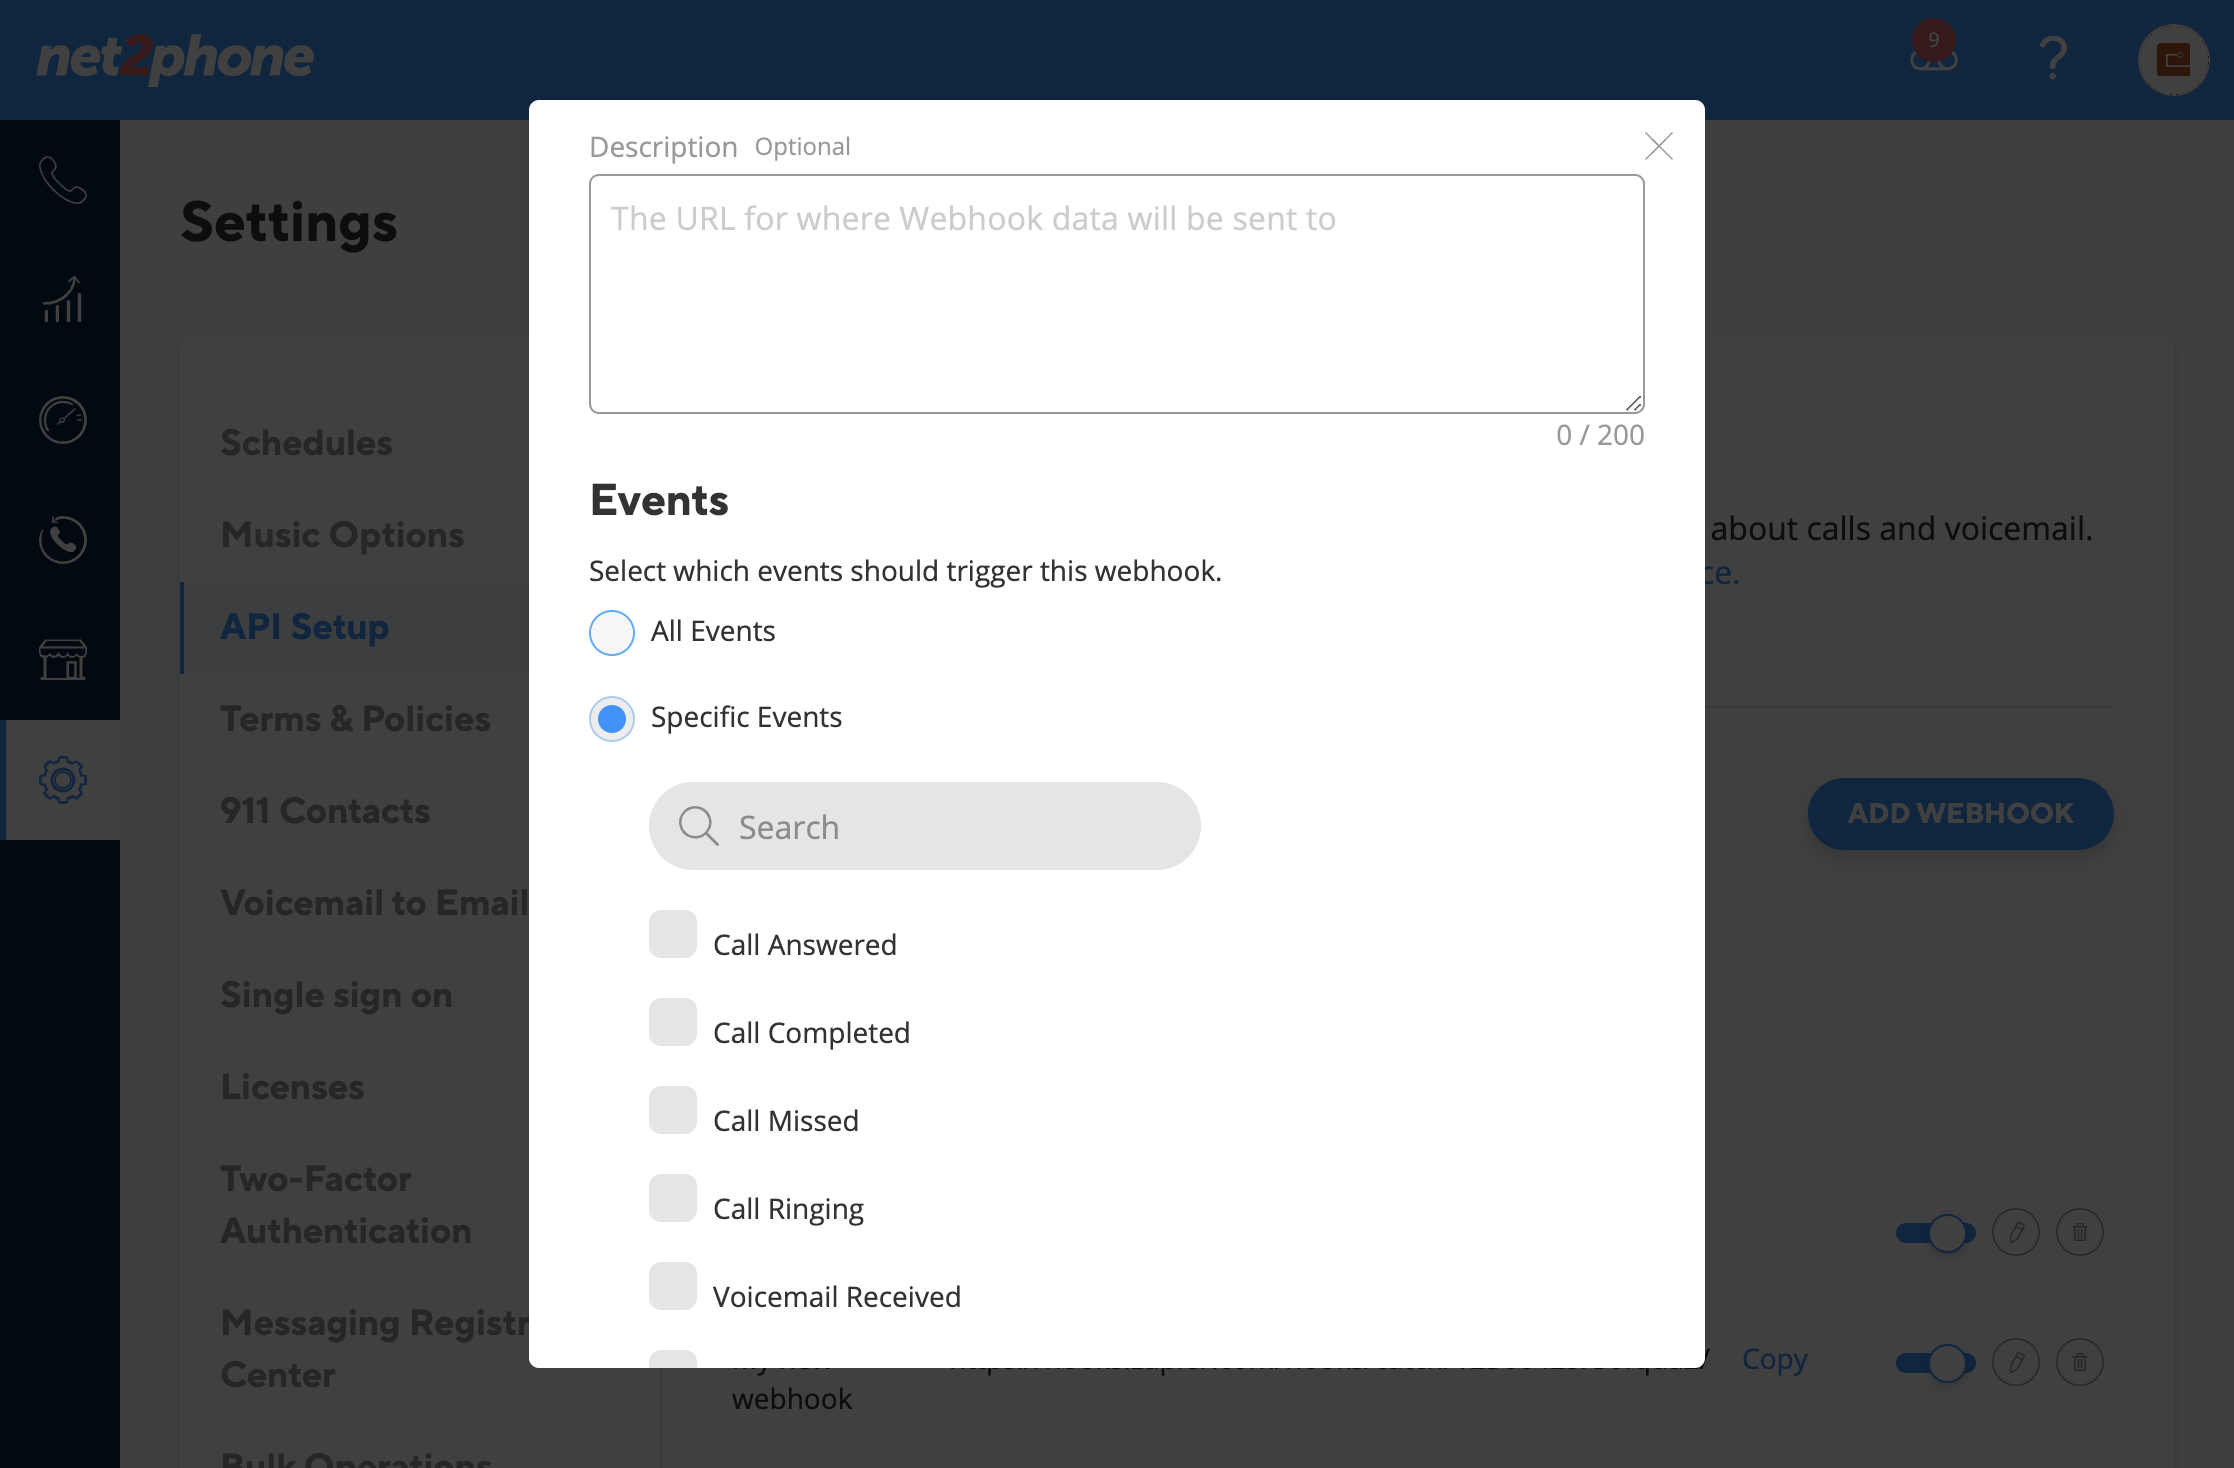Click the events Search field
This screenshot has width=2234, height=1468.
(924, 826)
